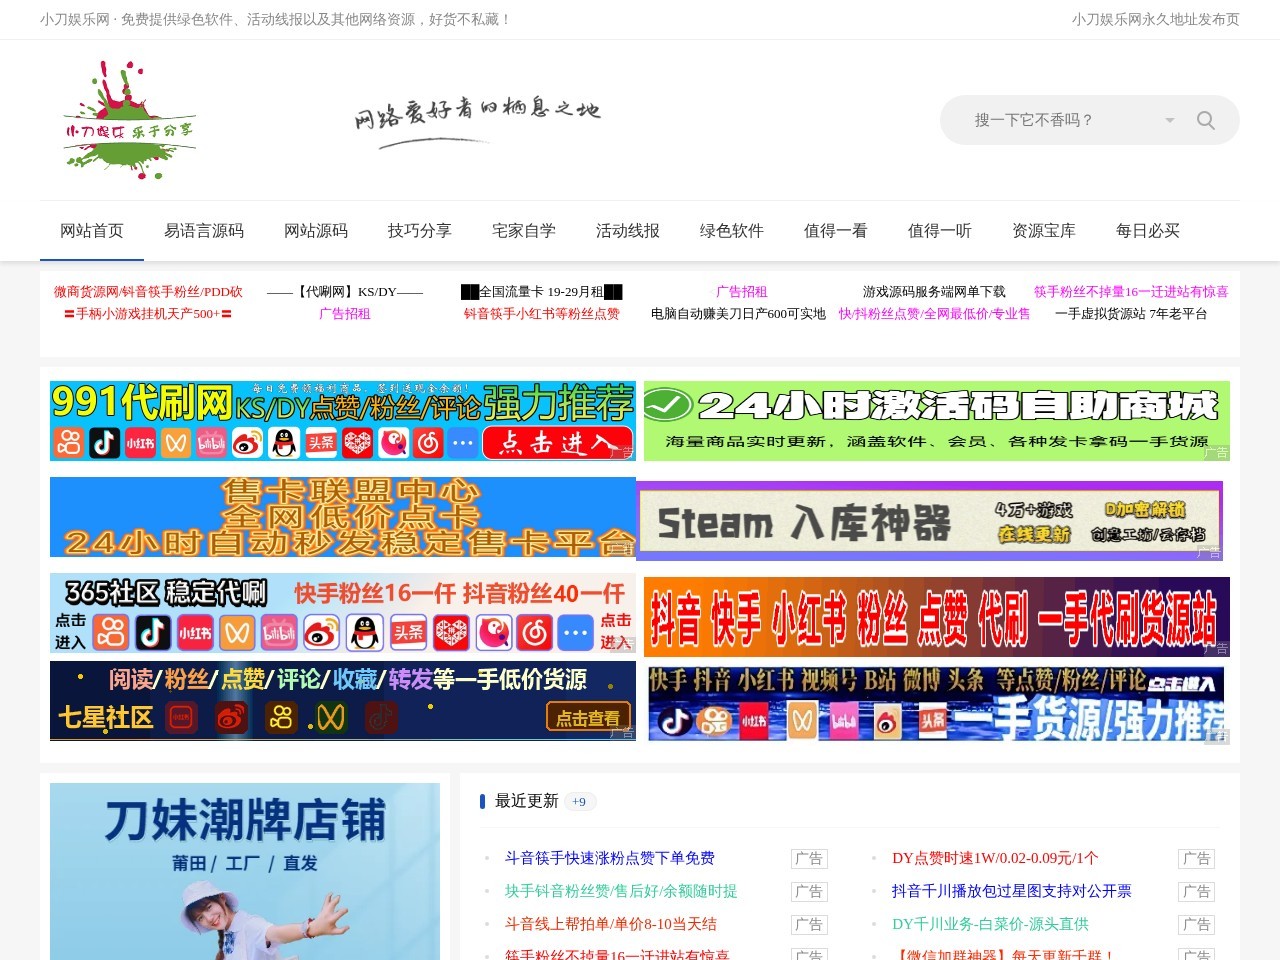1280x960 pixels.
Task: Open the 365社区 稳定代唰 banner
Action: pos(343,614)
